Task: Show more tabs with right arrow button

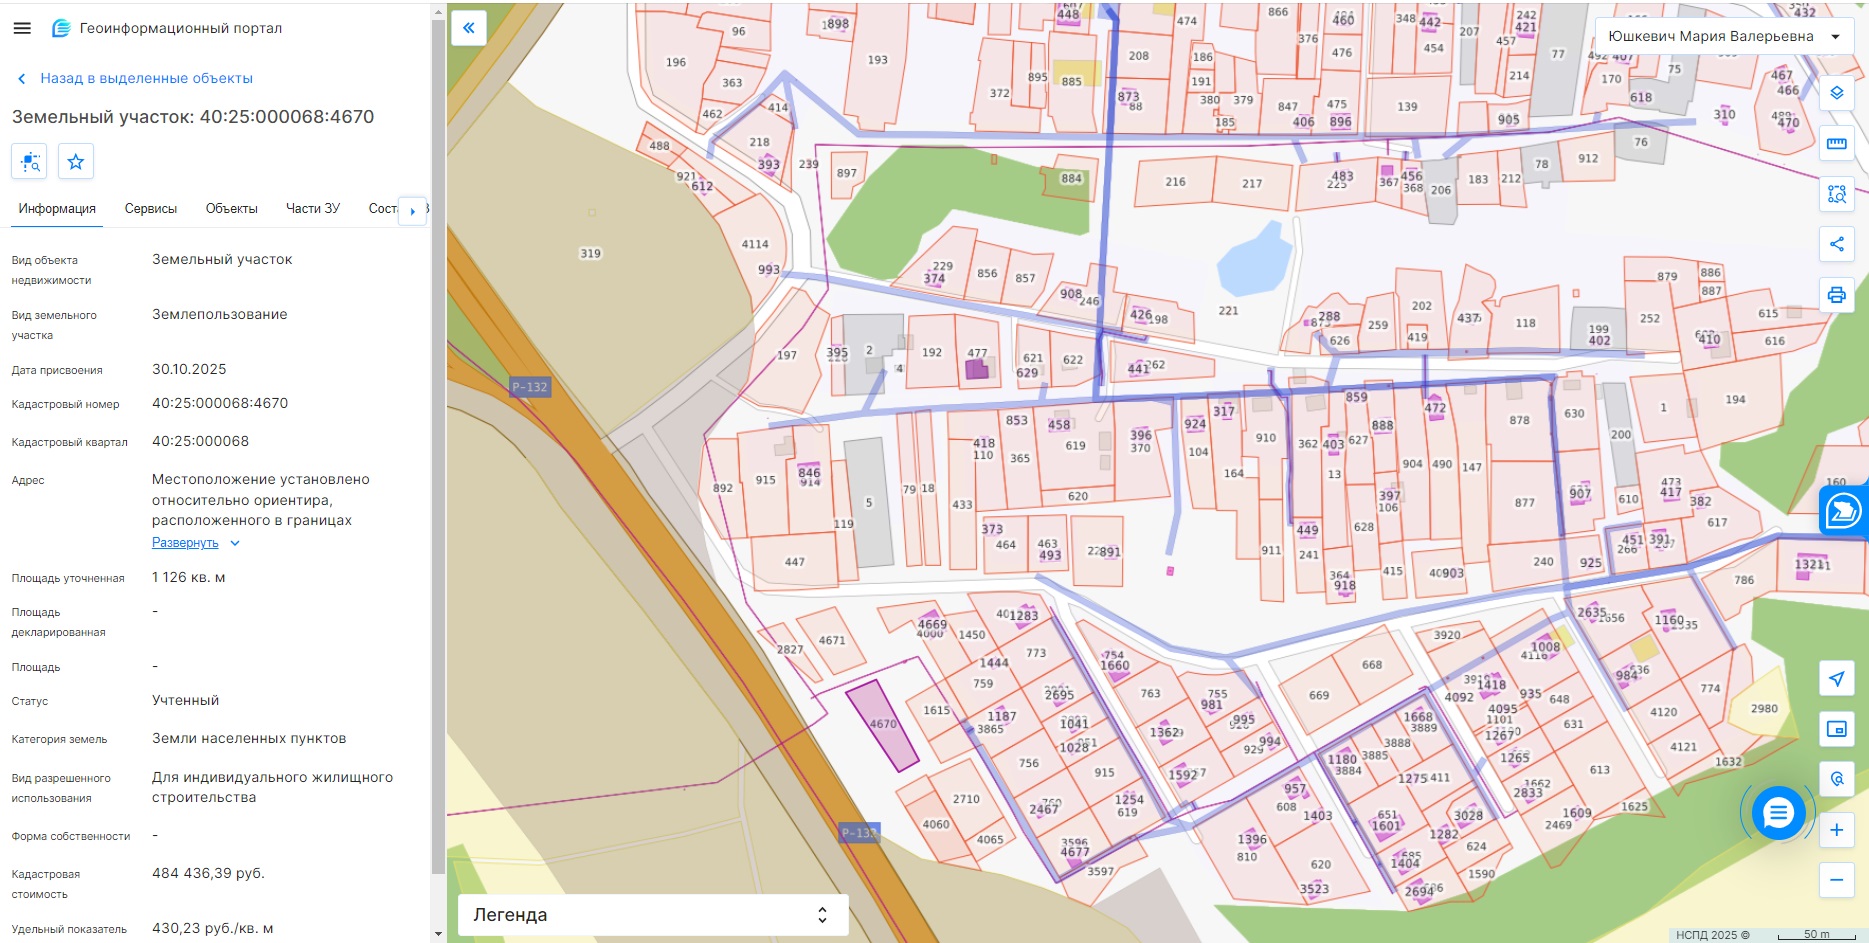Action: coord(412,211)
